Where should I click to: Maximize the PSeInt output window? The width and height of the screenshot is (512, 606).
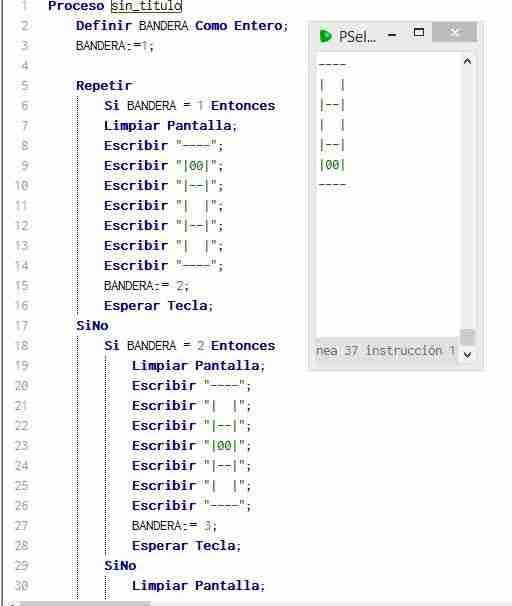click(419, 32)
